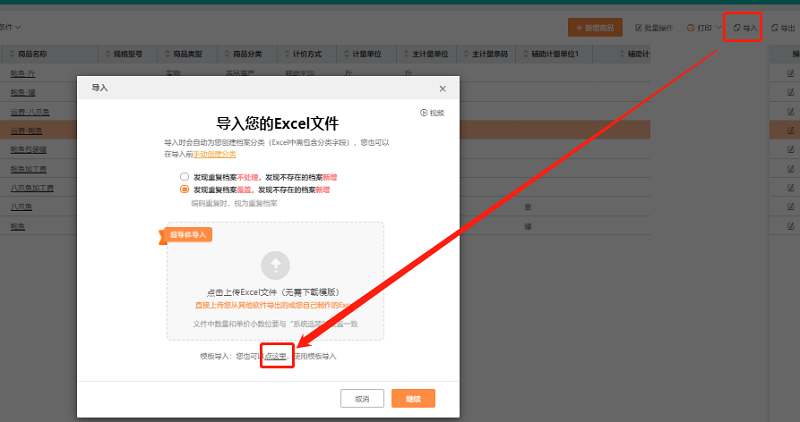Open the 视频 tutorial link in the dialog
The image size is (800, 422).
click(432, 113)
